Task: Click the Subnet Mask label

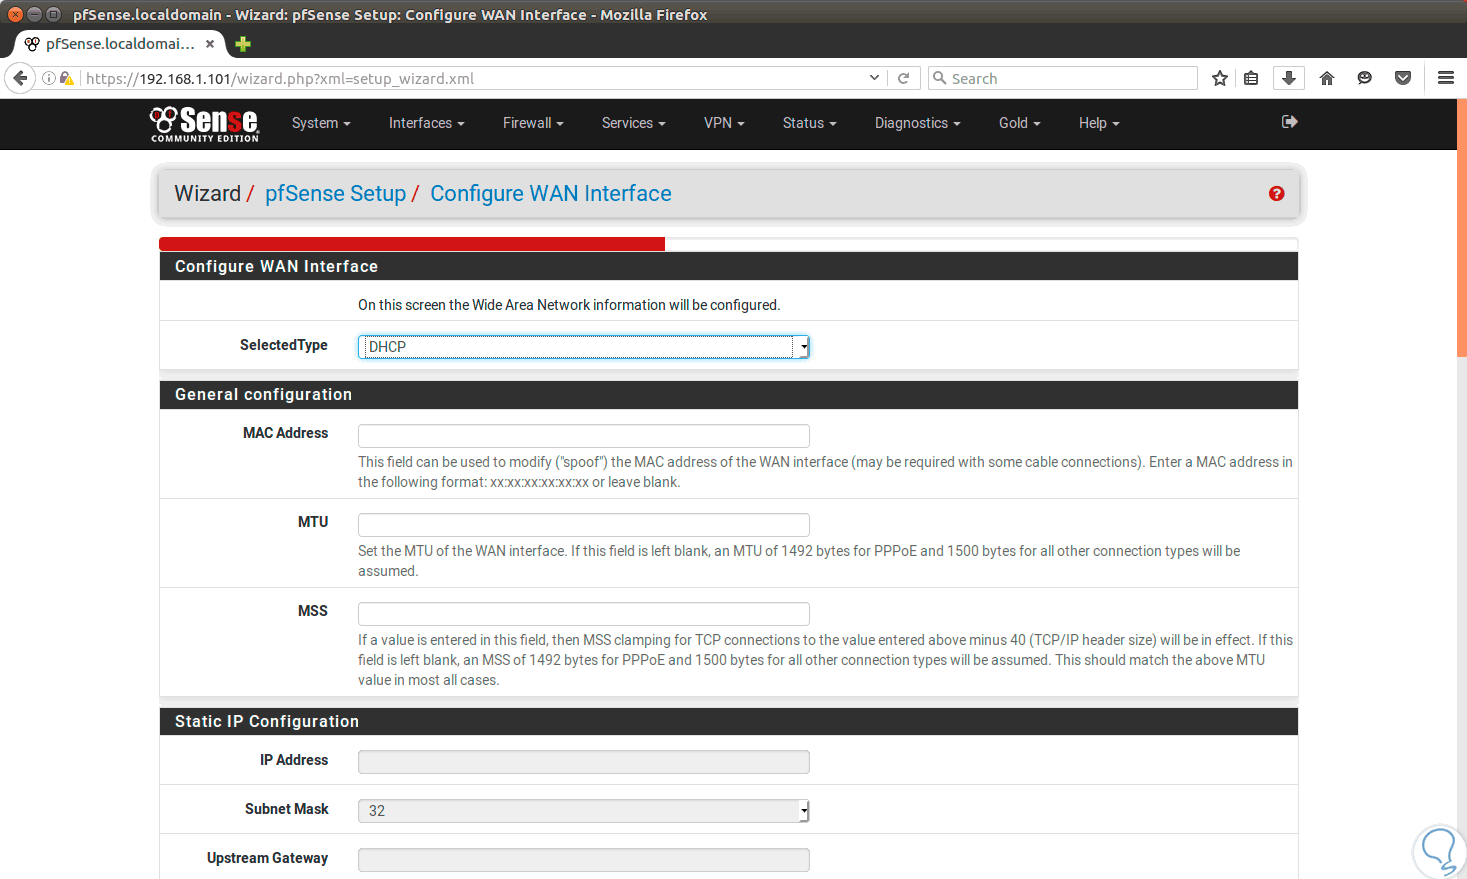Action: (x=287, y=809)
